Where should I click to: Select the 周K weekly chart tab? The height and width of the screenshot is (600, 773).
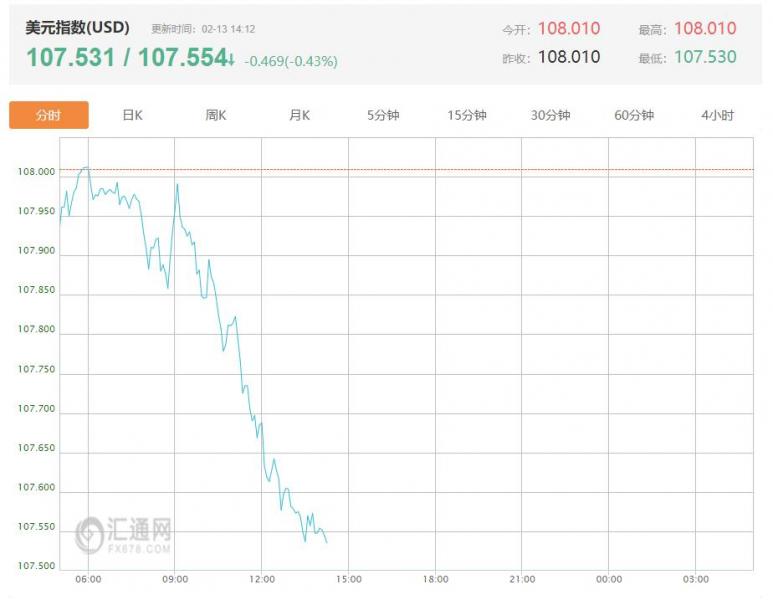(216, 115)
